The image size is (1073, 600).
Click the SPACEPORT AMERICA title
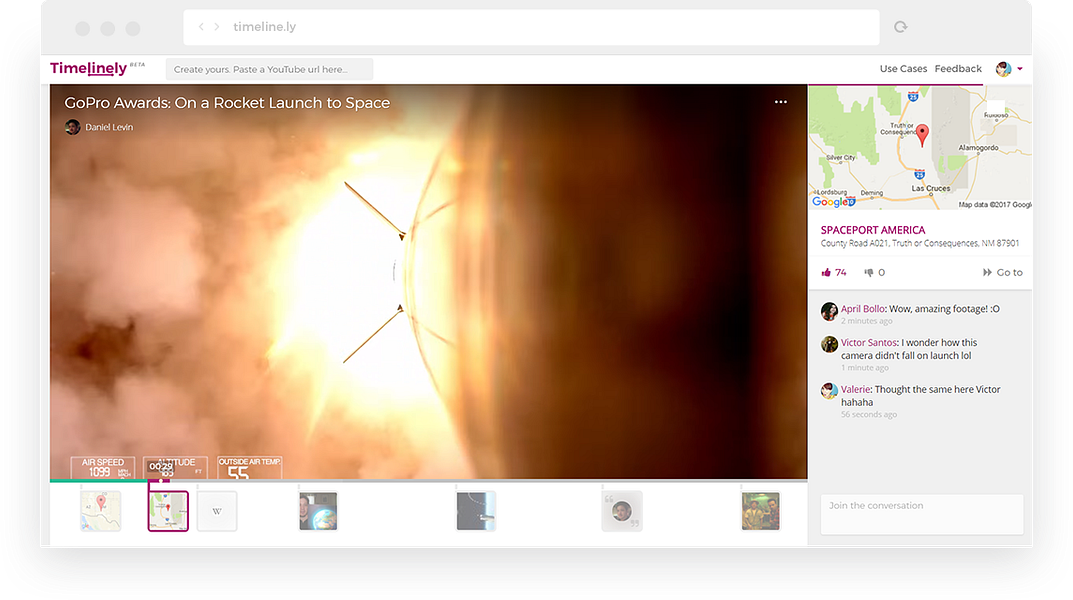pos(872,231)
